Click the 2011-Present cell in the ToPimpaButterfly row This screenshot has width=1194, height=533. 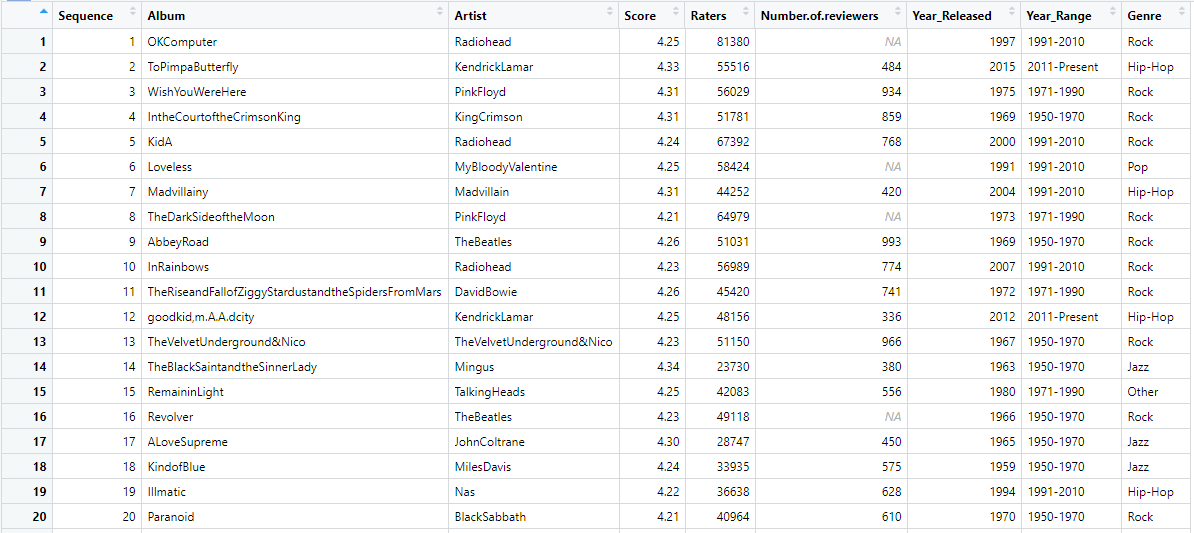point(1071,67)
